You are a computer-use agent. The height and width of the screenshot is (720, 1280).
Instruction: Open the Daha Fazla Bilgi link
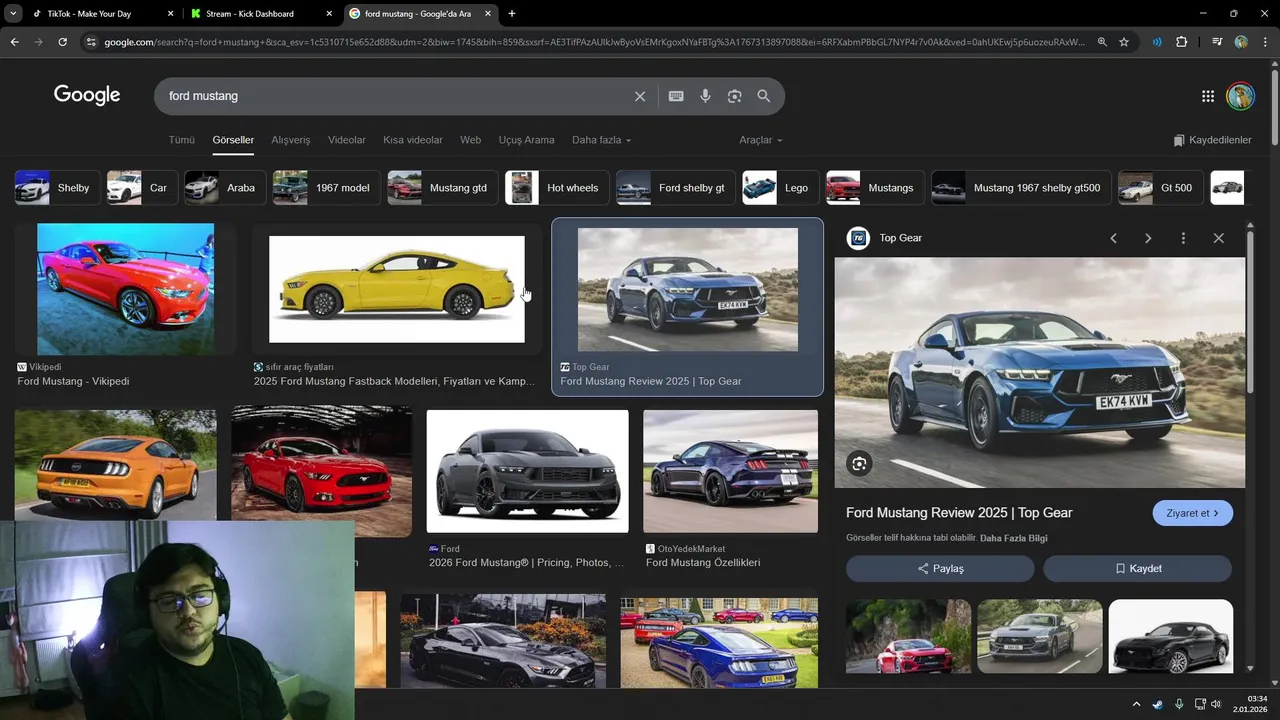[1013, 538]
